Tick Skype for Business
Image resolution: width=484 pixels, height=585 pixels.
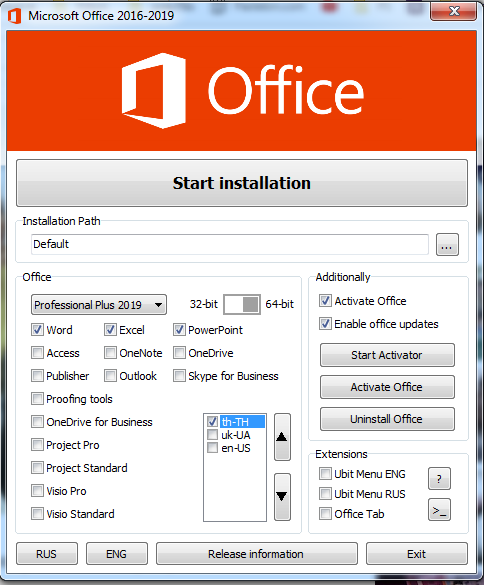(x=179, y=376)
